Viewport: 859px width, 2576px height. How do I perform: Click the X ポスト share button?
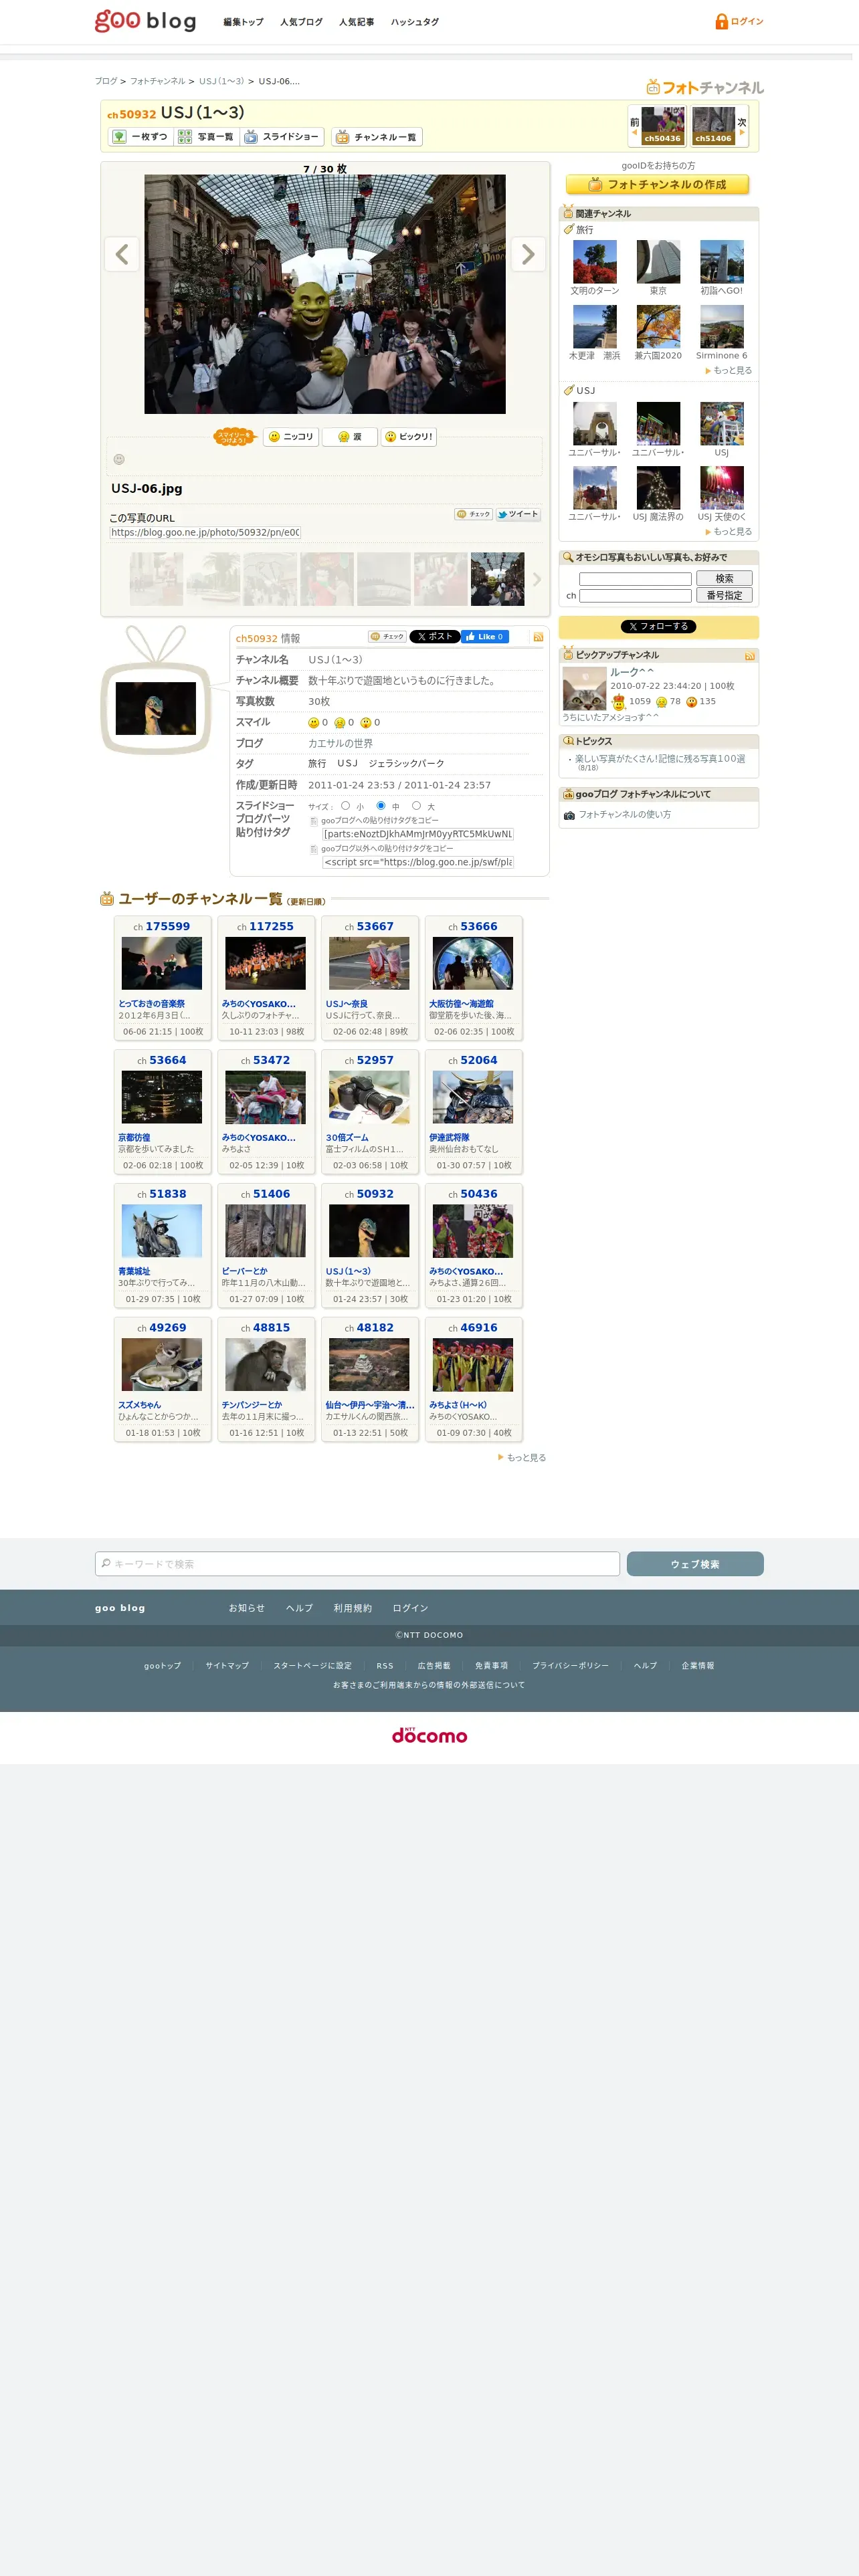(434, 637)
